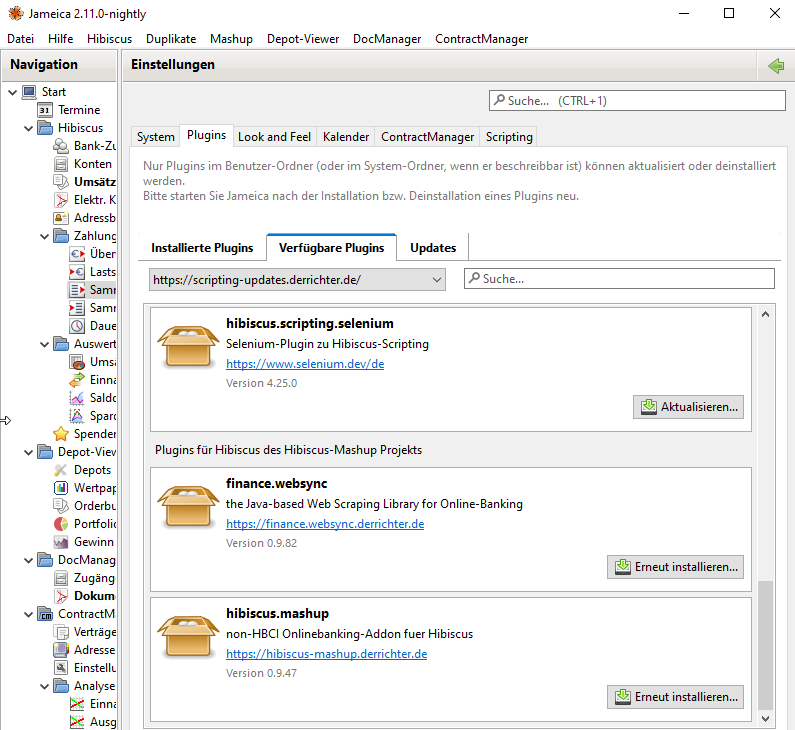Image resolution: width=795 pixels, height=730 pixels.
Task: Switch to the Scripting tab
Action: 509,137
